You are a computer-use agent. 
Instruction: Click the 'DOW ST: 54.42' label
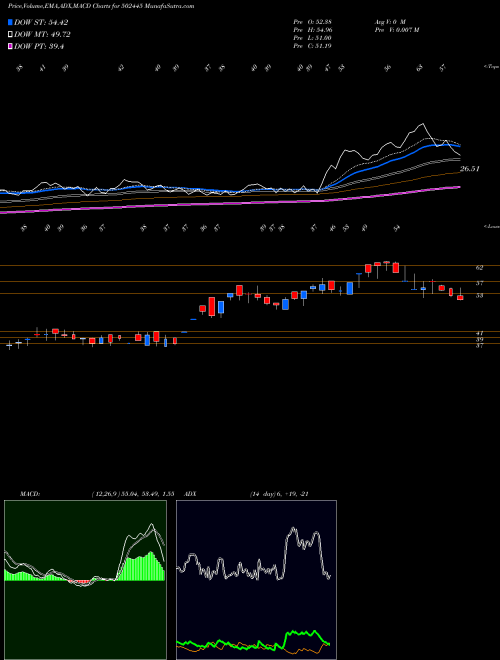[x=41, y=22]
